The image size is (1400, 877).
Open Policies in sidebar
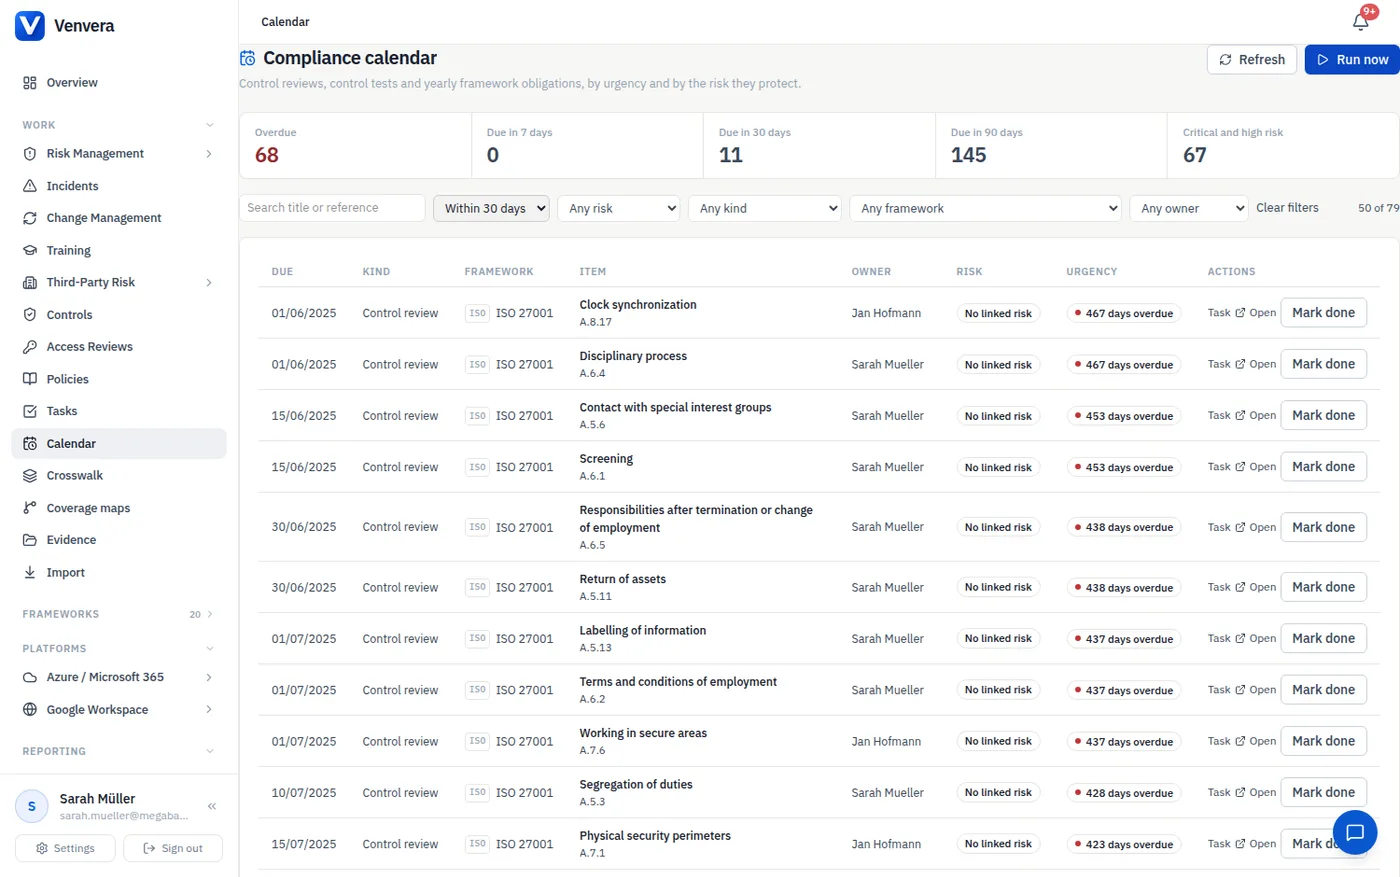coord(119,379)
